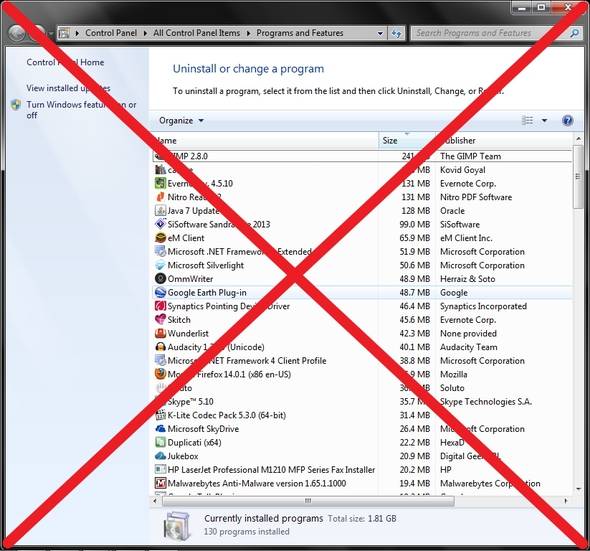Click the change view icon button

[528, 120]
